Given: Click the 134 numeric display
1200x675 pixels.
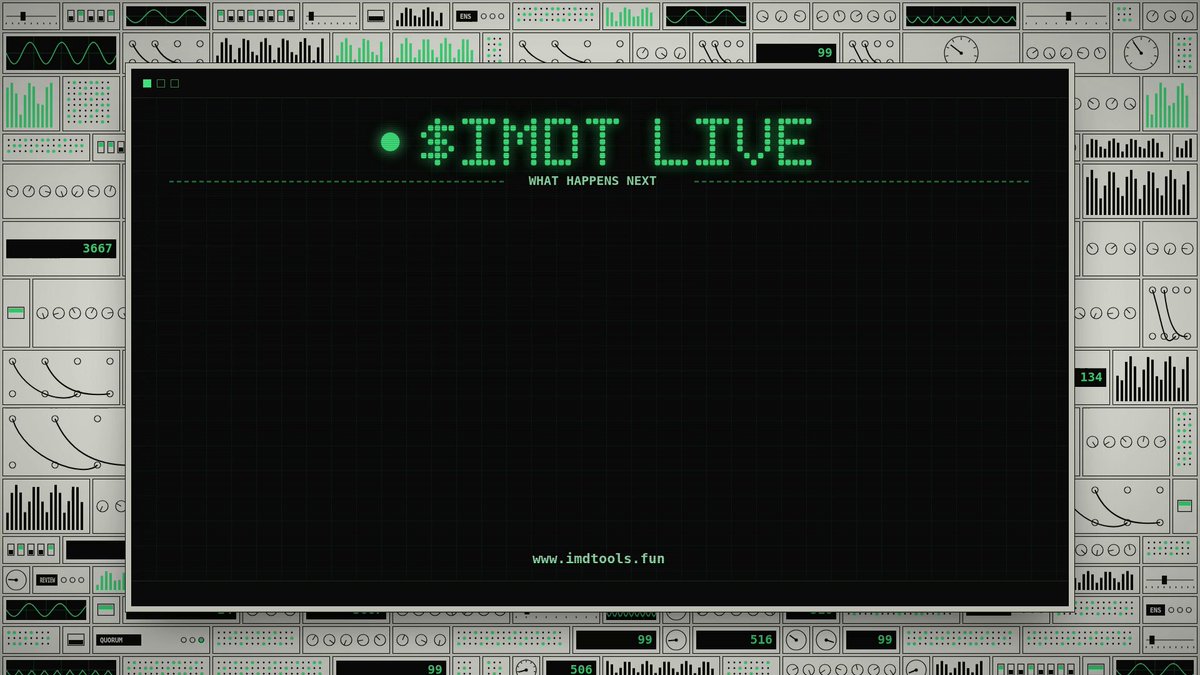Looking at the screenshot, I should [1090, 377].
